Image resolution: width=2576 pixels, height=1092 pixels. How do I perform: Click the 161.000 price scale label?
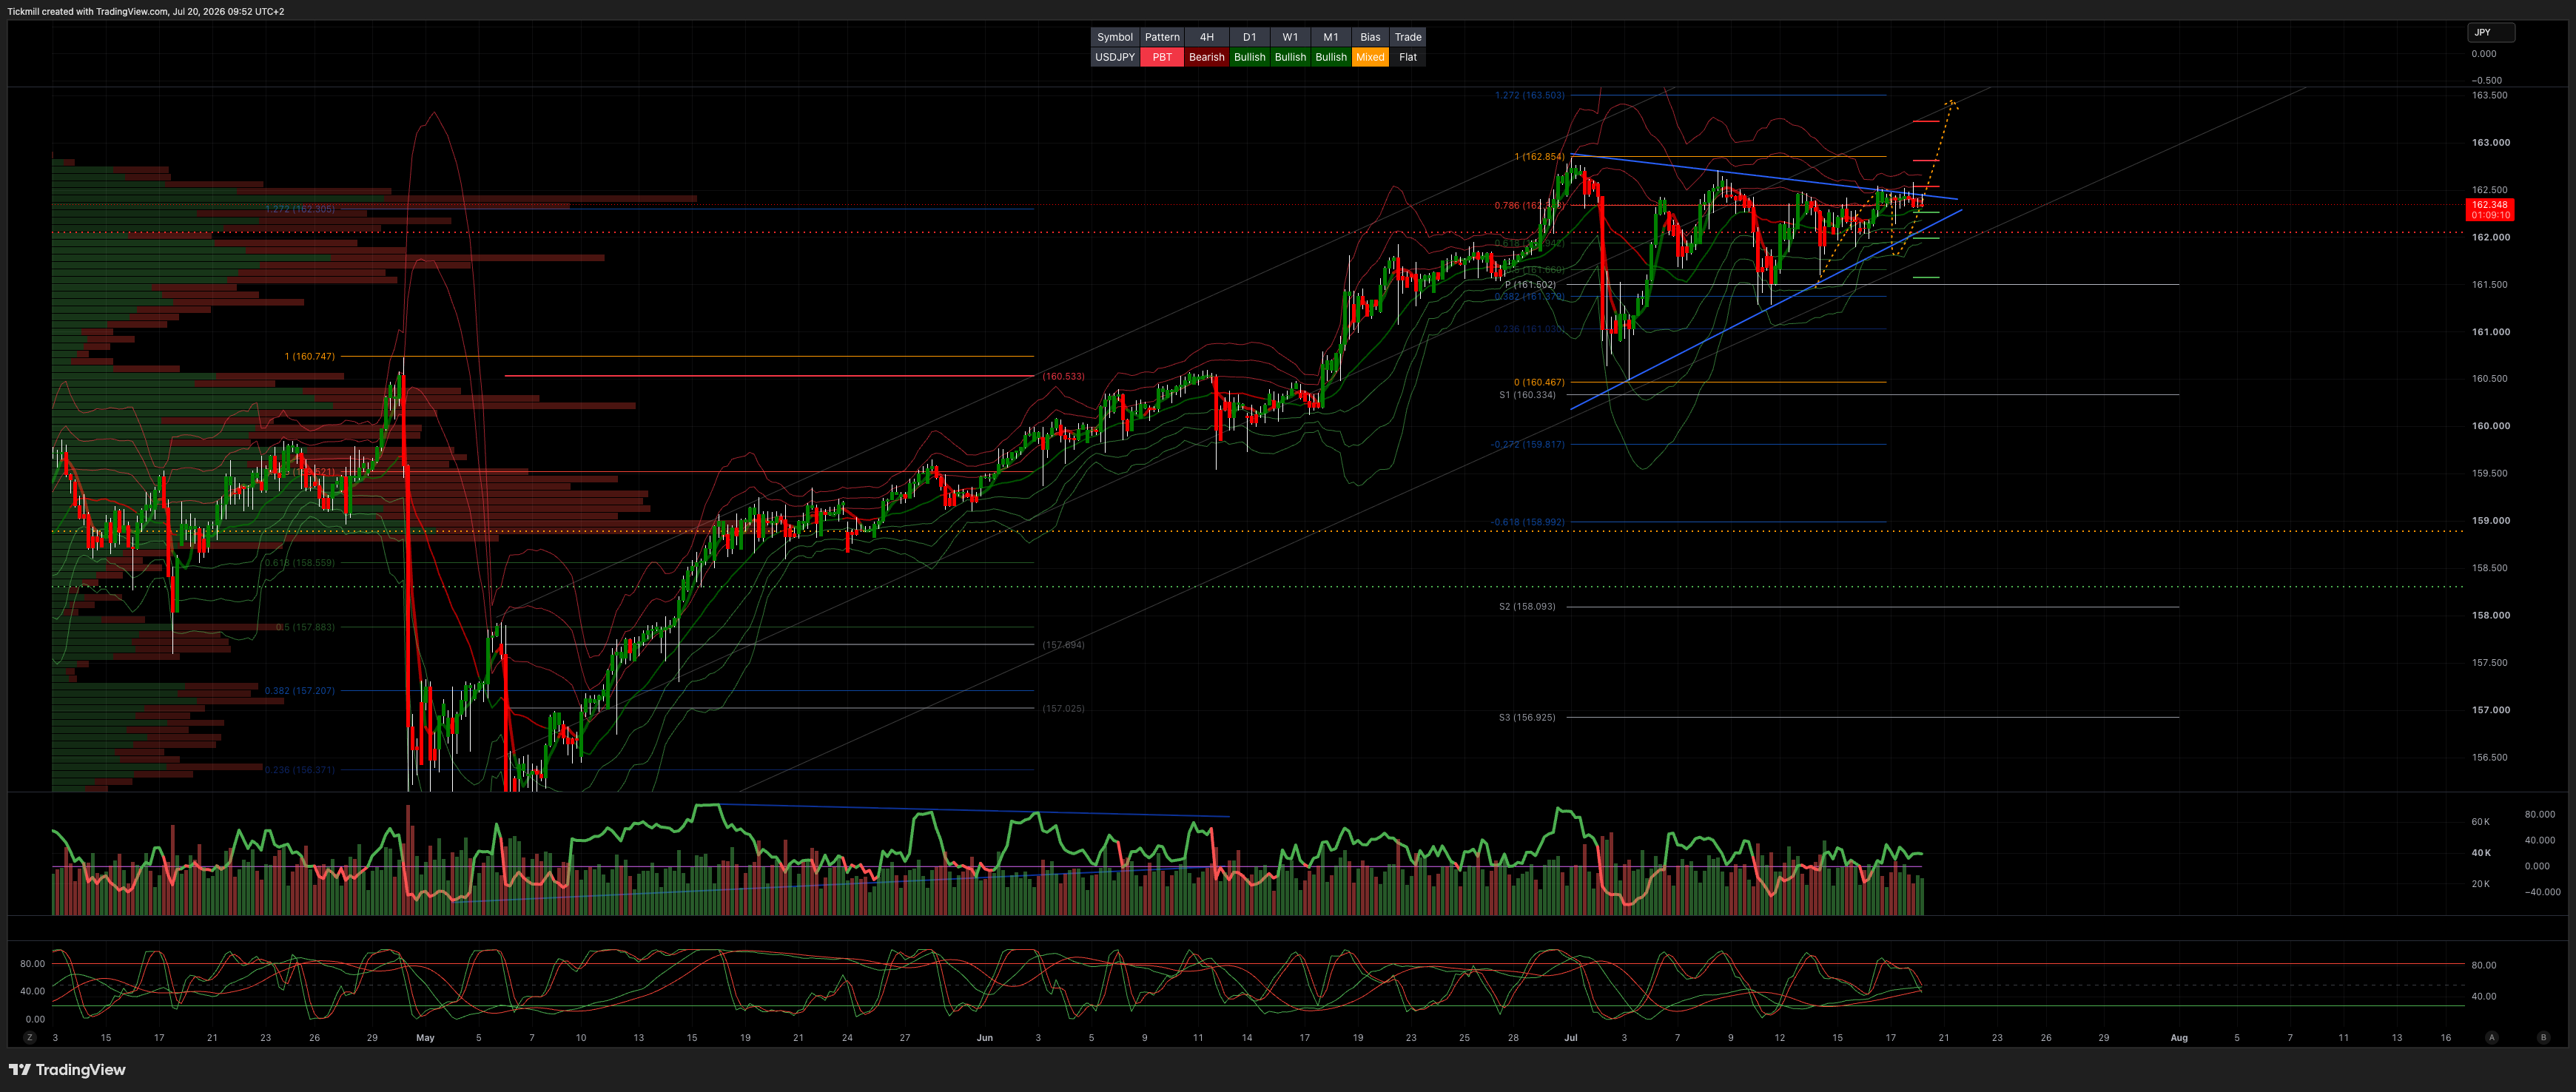tap(2491, 332)
